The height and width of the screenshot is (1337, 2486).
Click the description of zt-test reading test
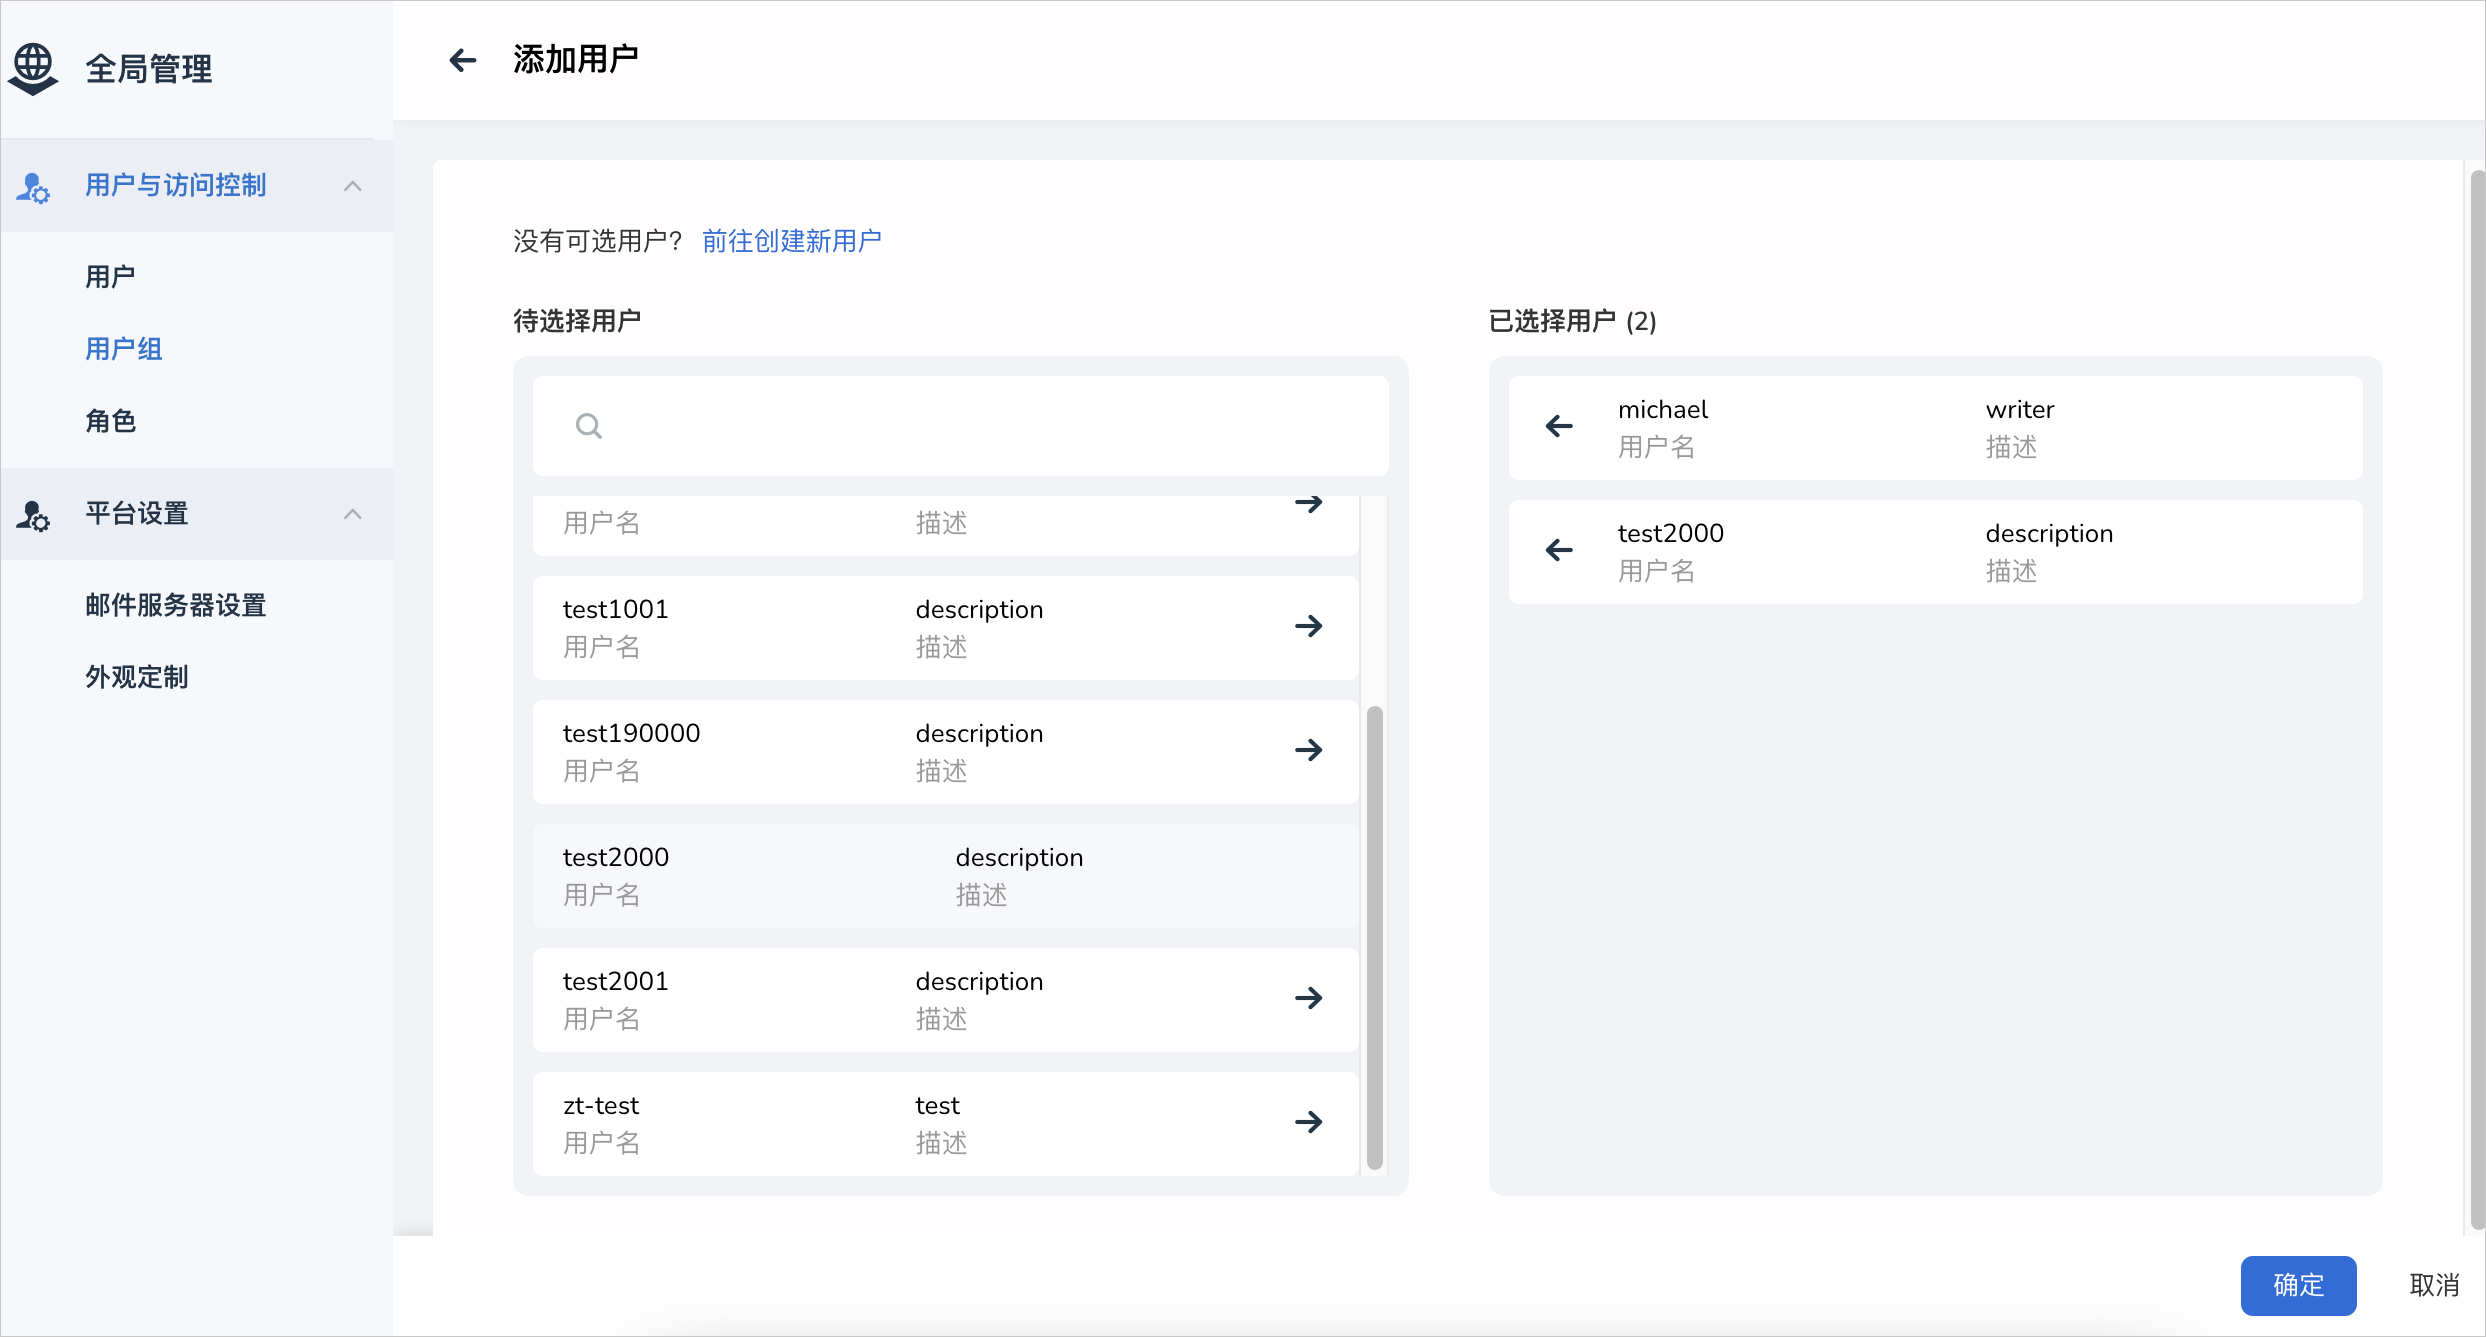pos(937,1105)
